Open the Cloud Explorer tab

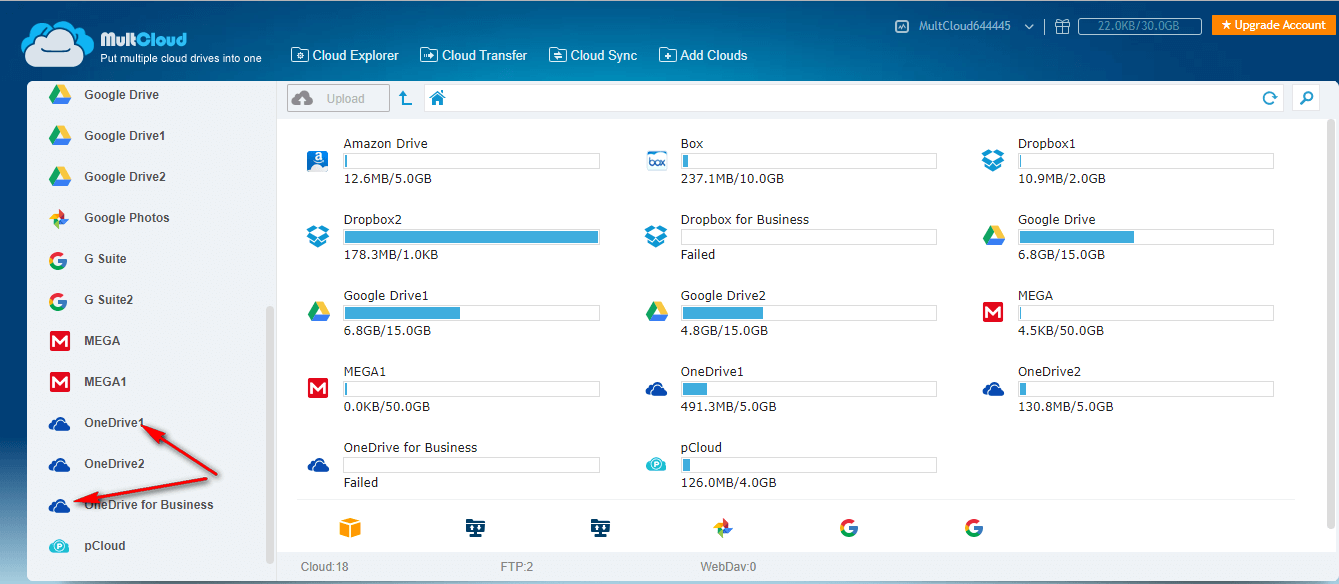point(345,56)
